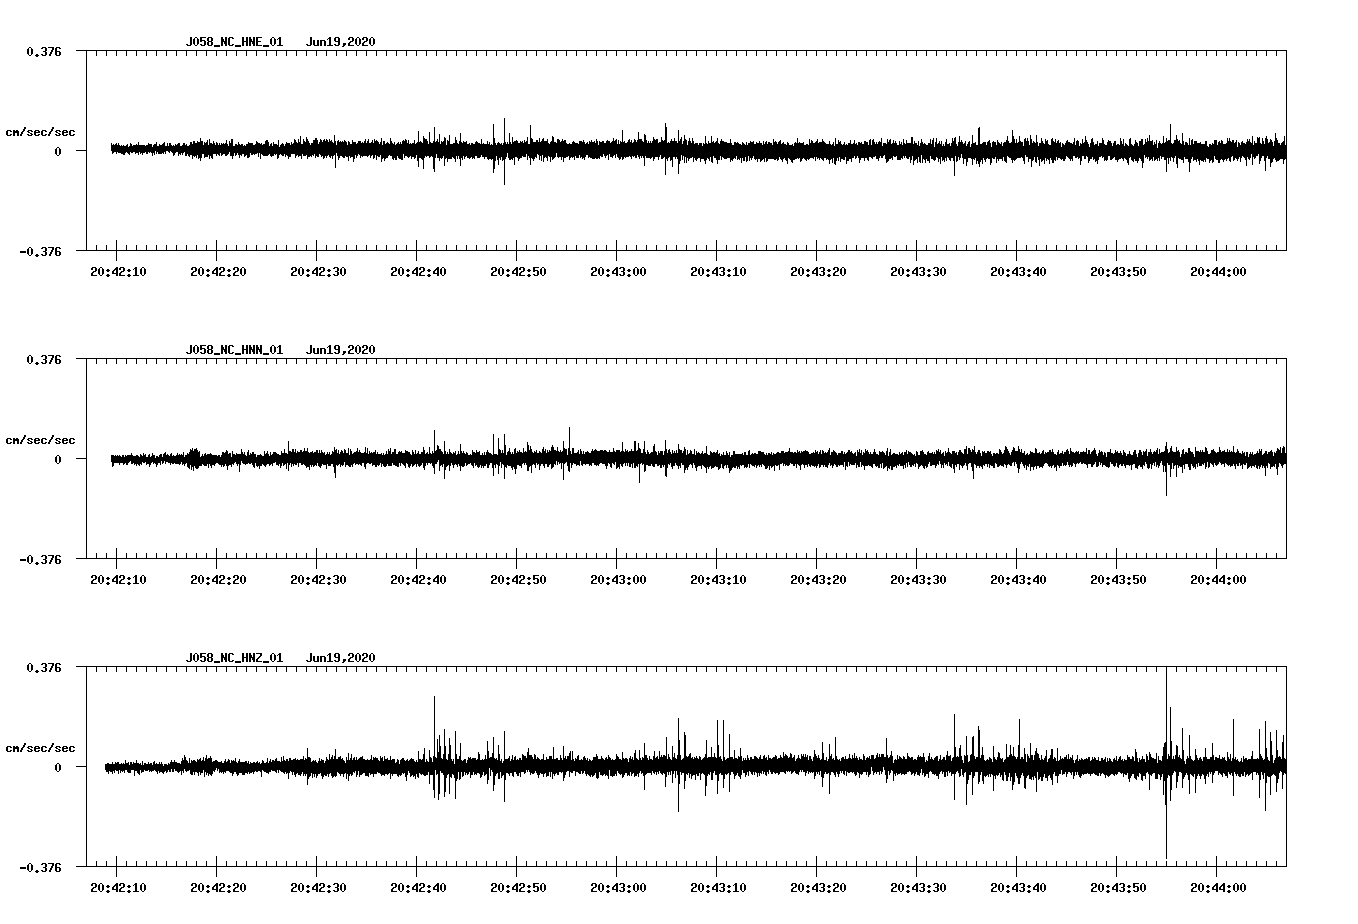Select the 20:44:00 time label under the HNZ plot

(1218, 887)
